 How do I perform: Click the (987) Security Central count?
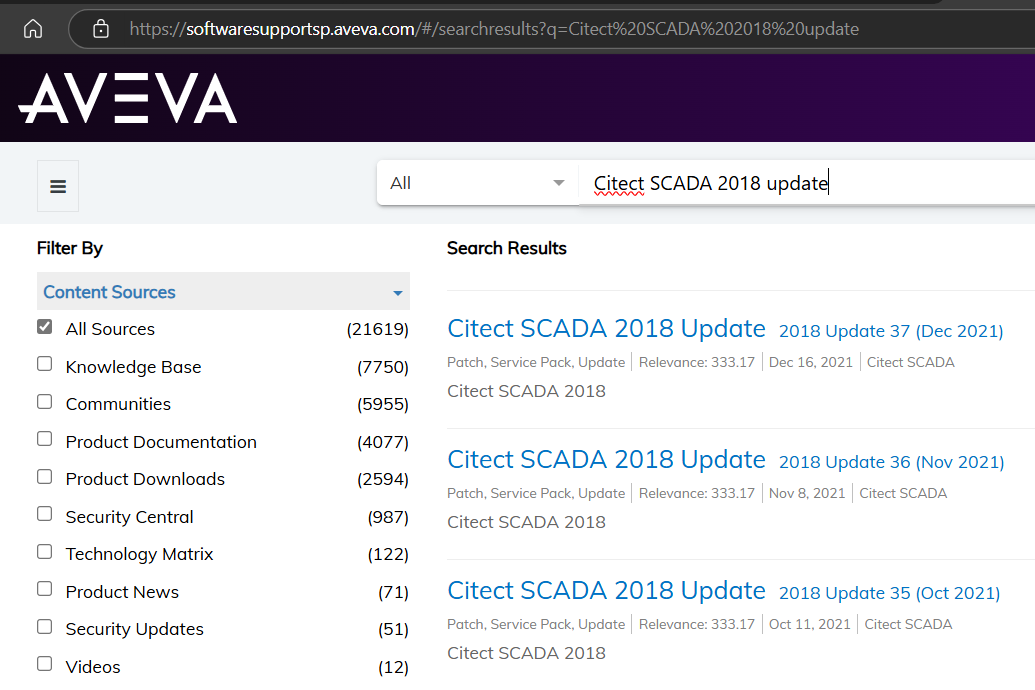[388, 517]
